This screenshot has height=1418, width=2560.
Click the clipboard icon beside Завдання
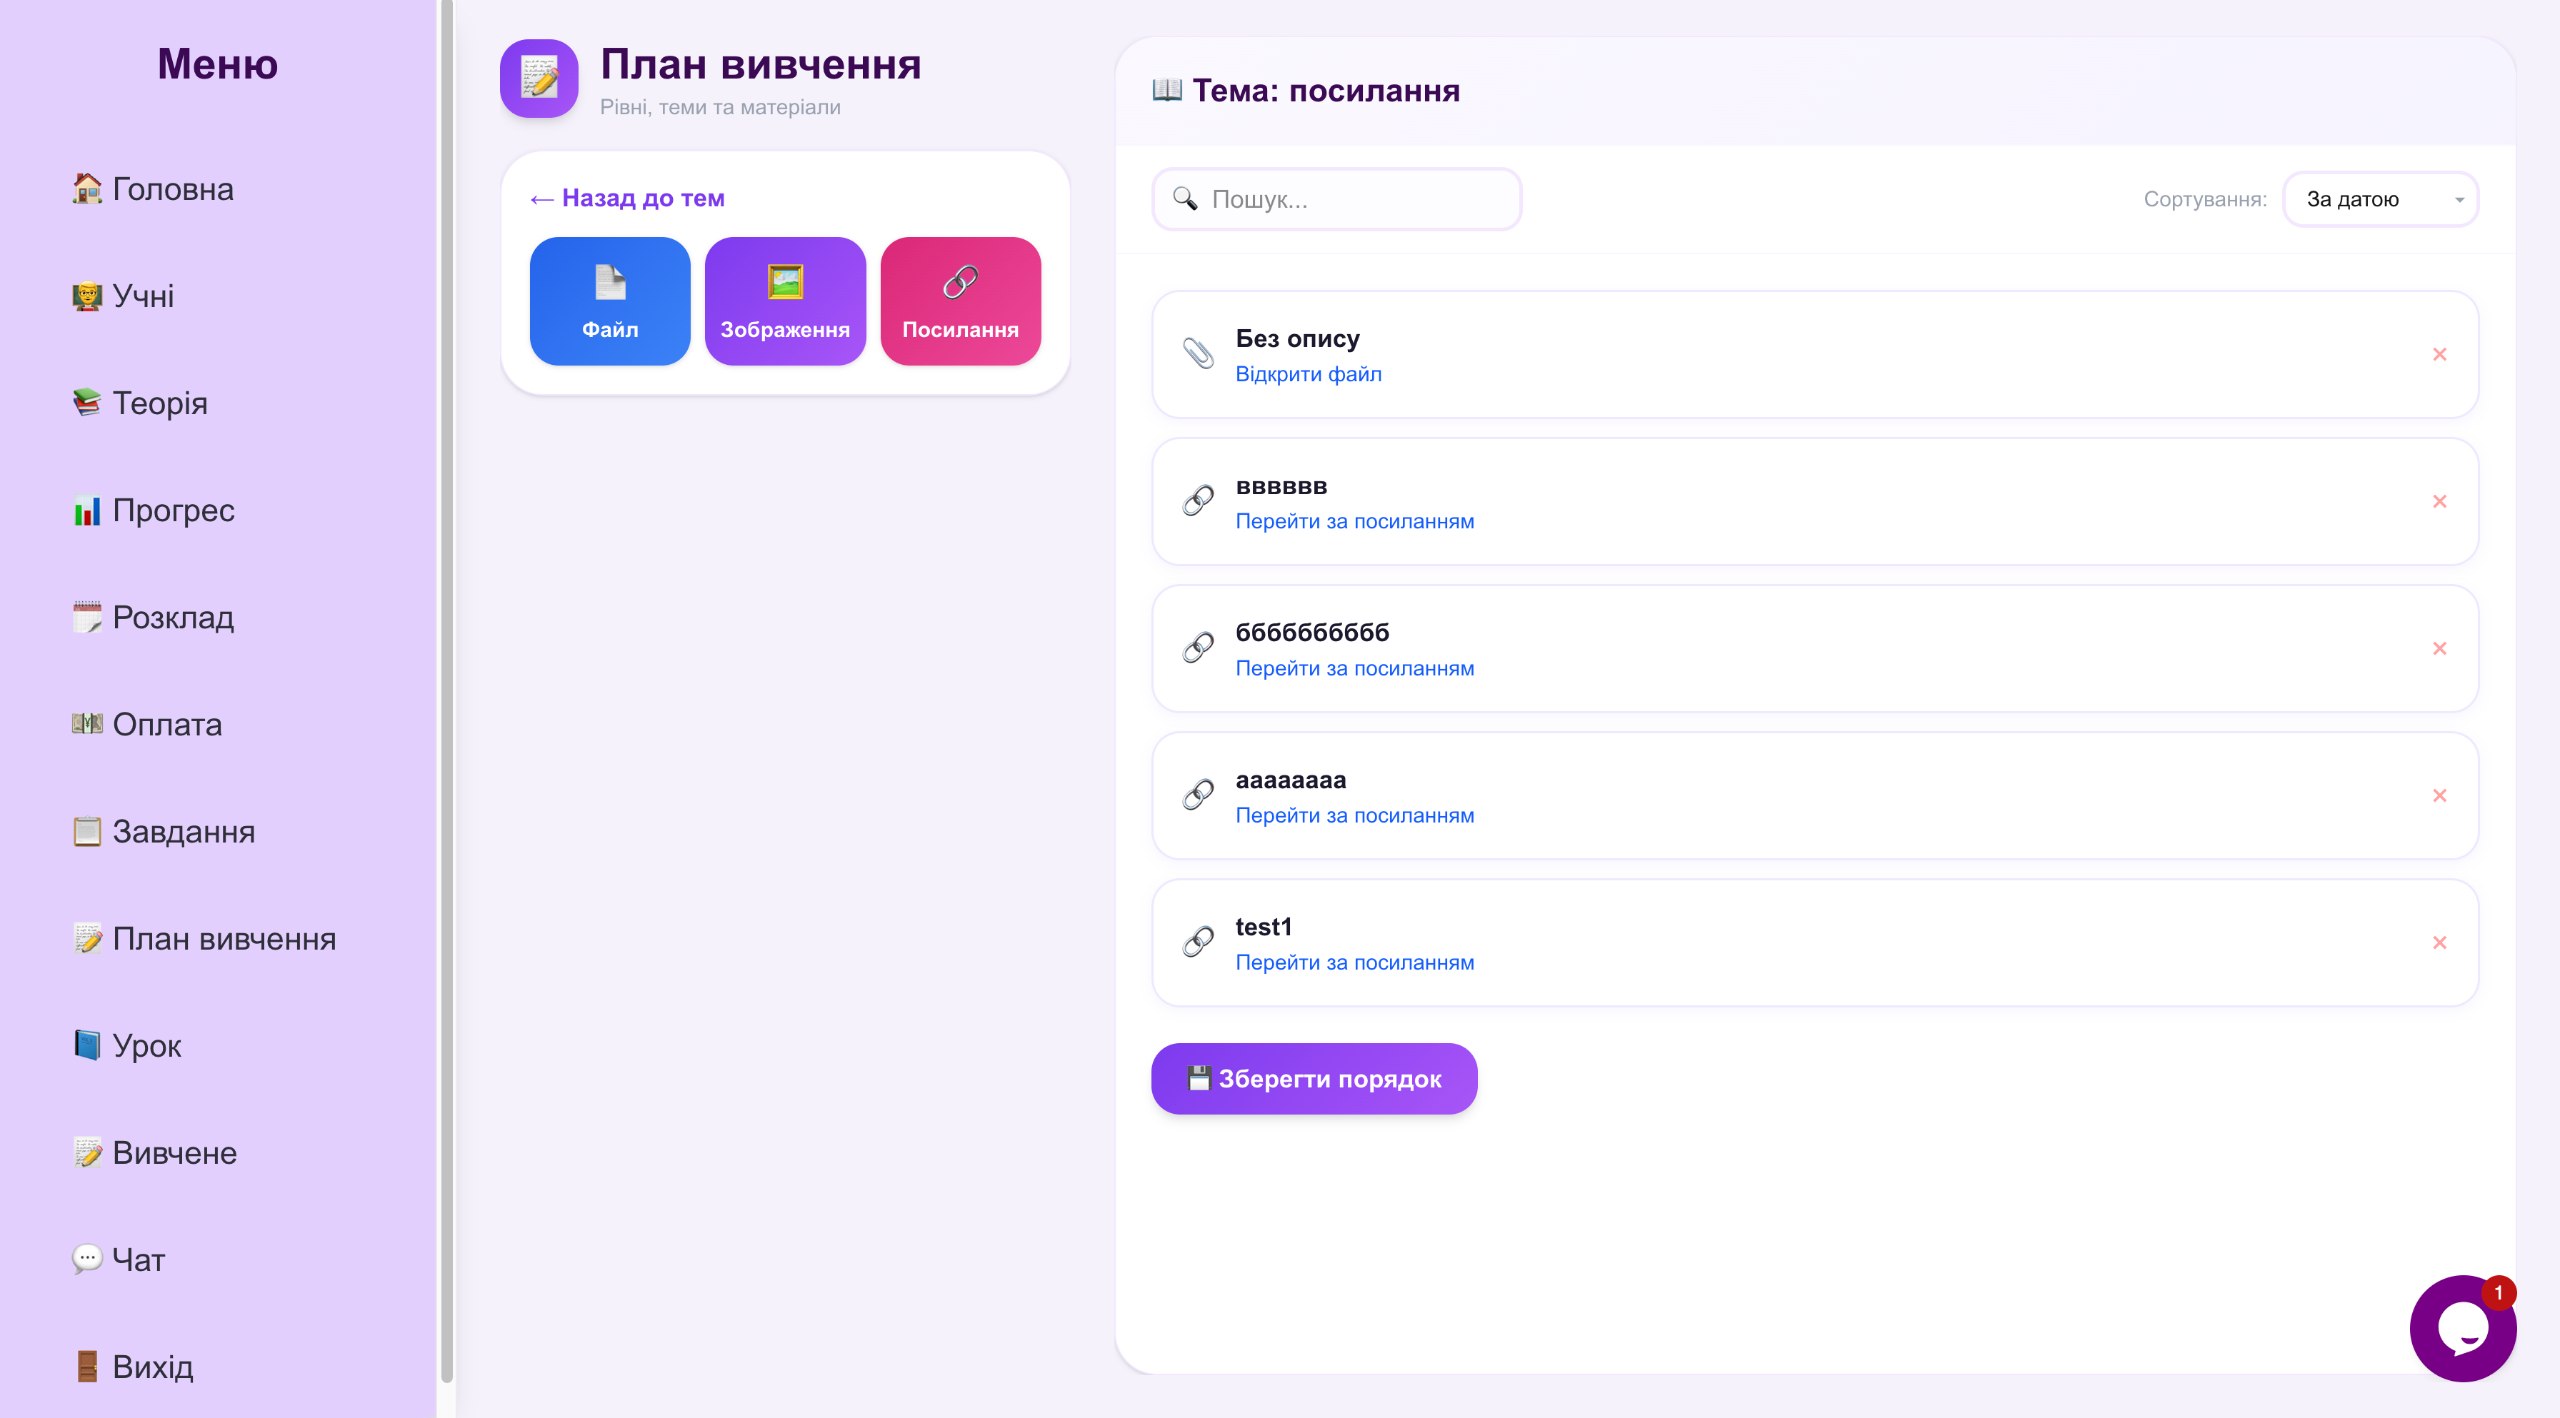coord(87,831)
